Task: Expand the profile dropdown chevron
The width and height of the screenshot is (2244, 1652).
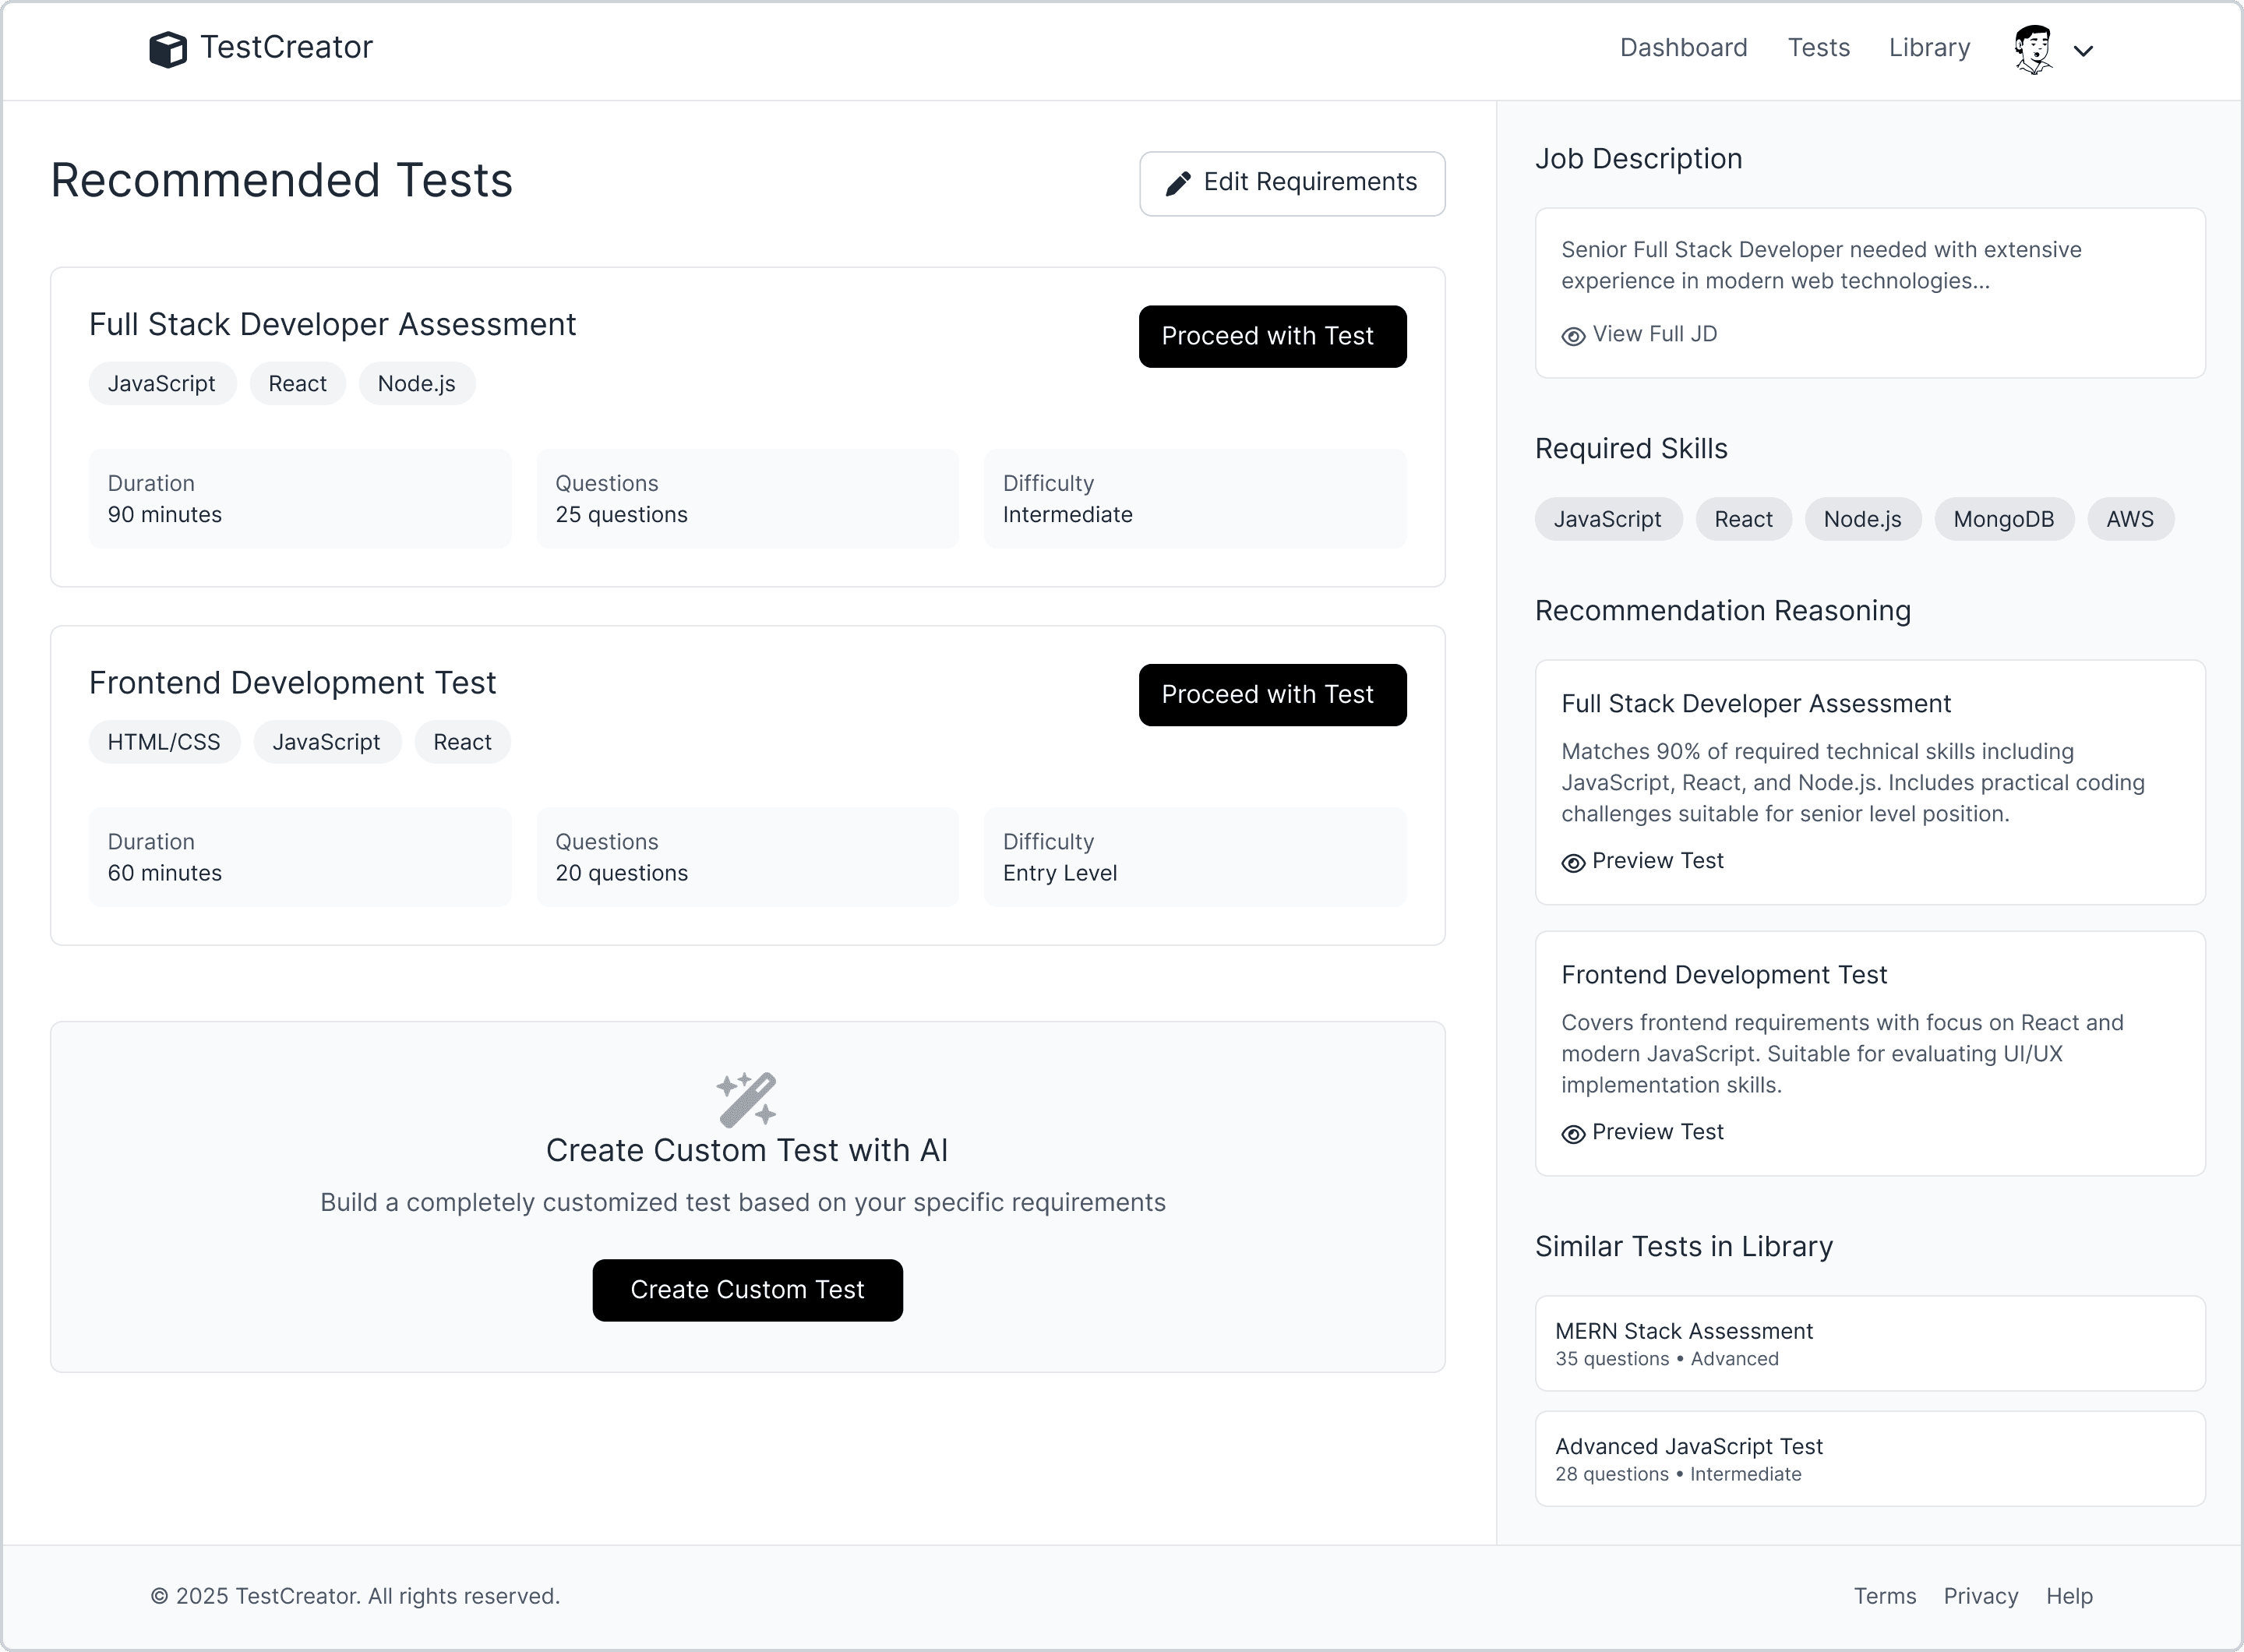Action: [x=2083, y=51]
